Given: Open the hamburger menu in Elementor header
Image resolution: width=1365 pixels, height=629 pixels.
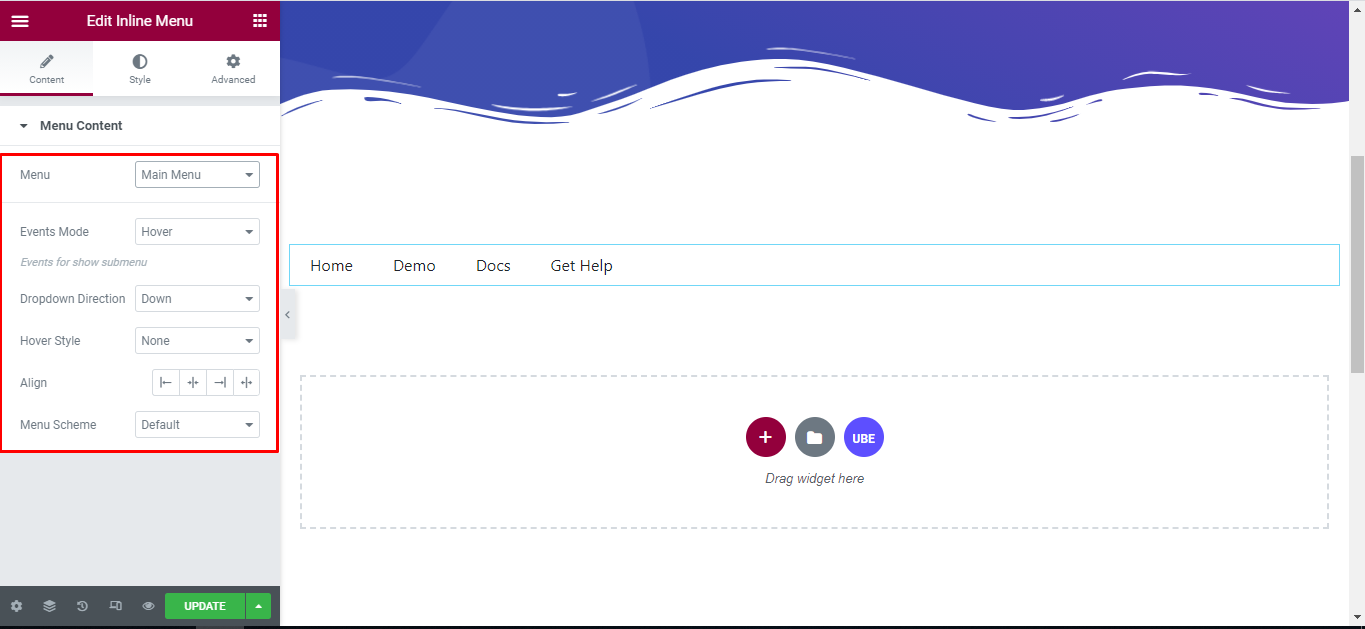Looking at the screenshot, I should click(x=20, y=21).
